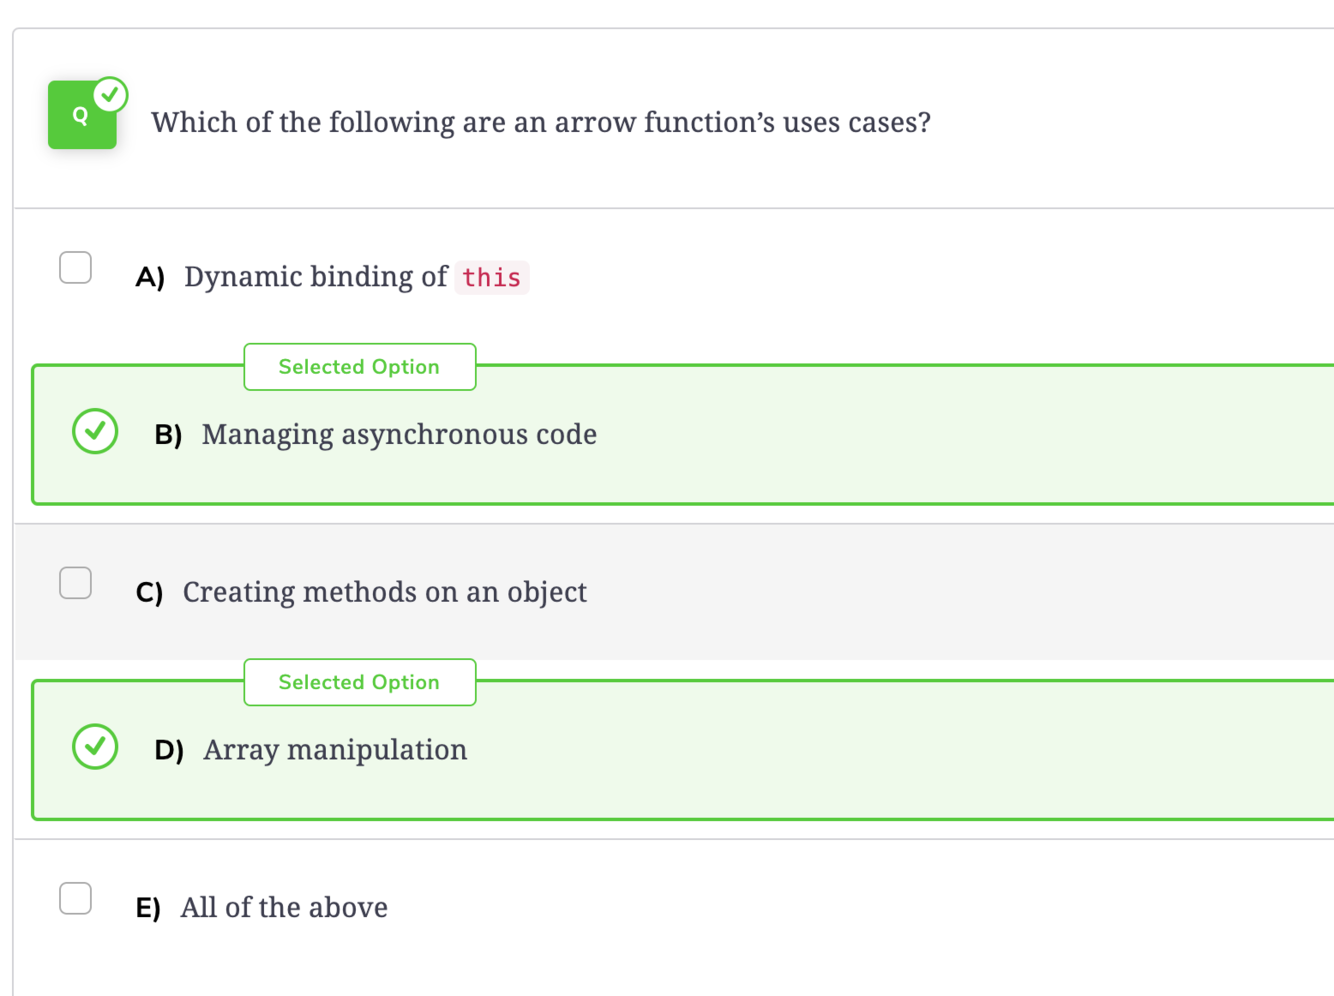
Task: Select the "Managing asynchronous code" answer text
Action: pos(399,434)
